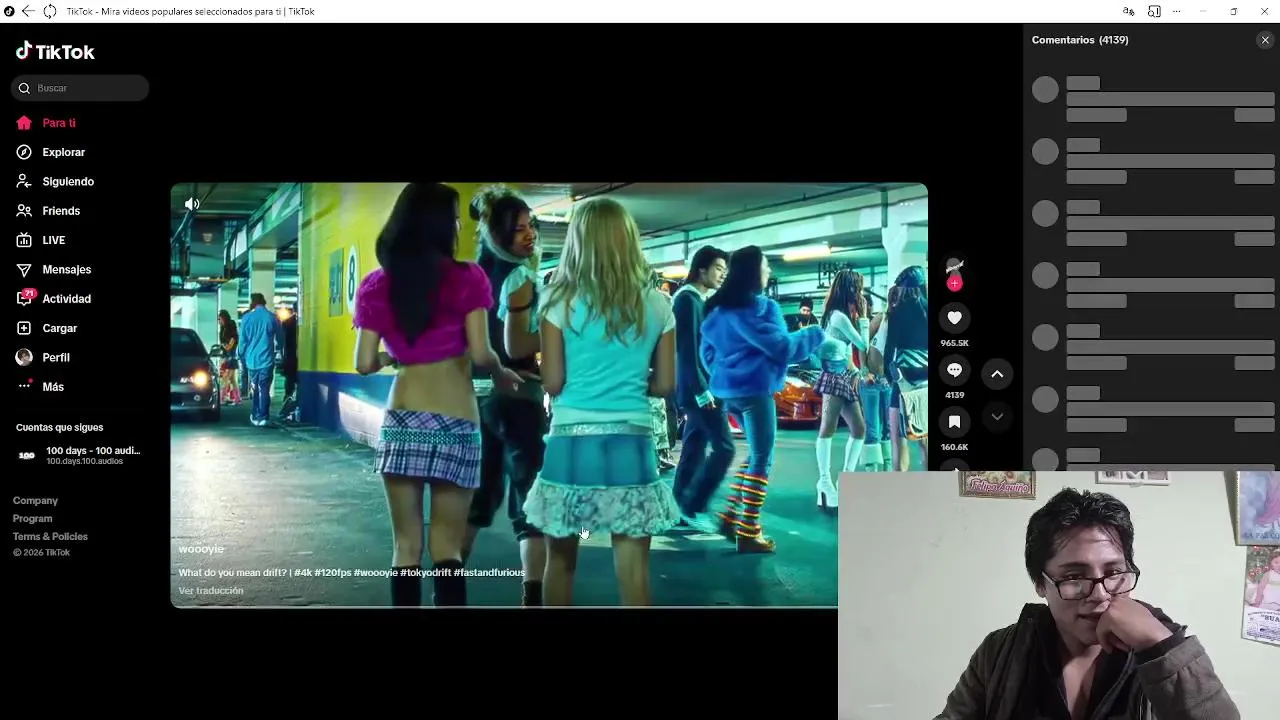Click the 160.6K saves count
The image size is (1280, 720).
coord(954,447)
